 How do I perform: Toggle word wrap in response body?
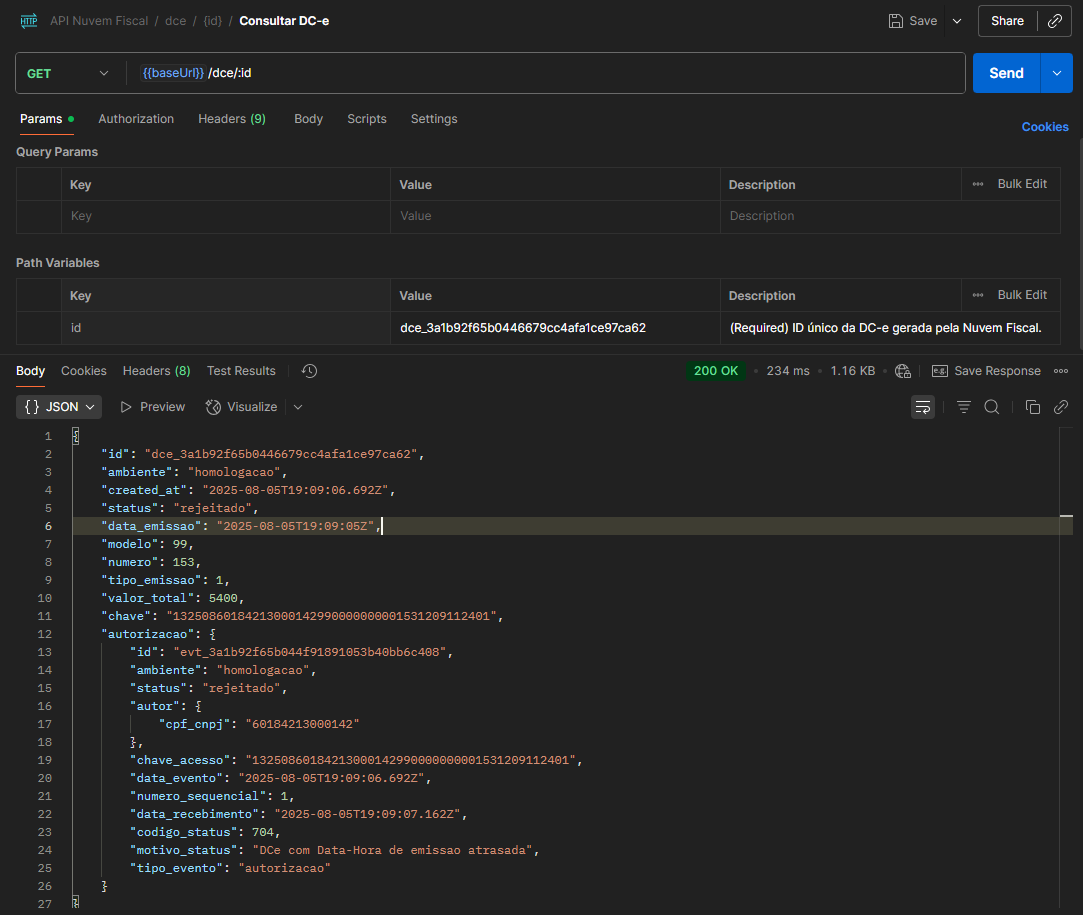click(x=922, y=407)
